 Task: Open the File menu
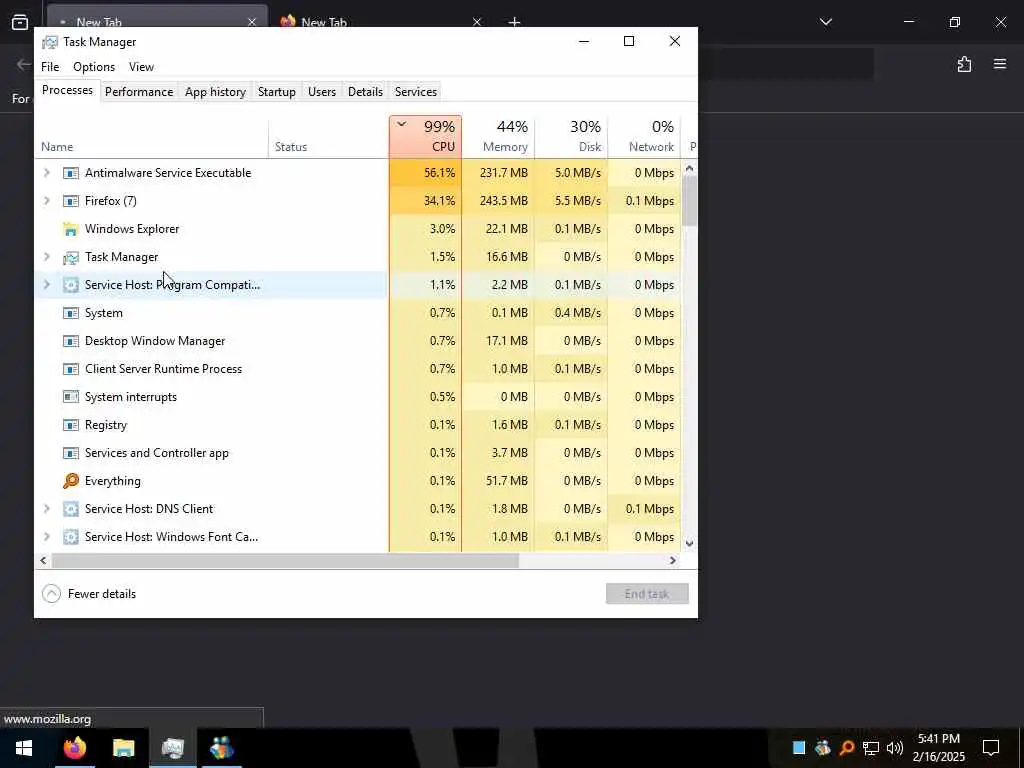[50, 67]
